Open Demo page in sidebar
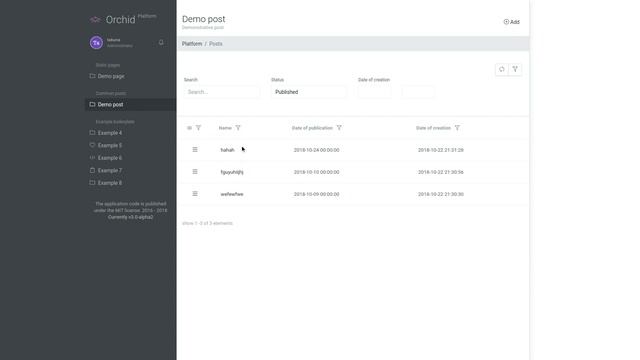 pos(111,76)
